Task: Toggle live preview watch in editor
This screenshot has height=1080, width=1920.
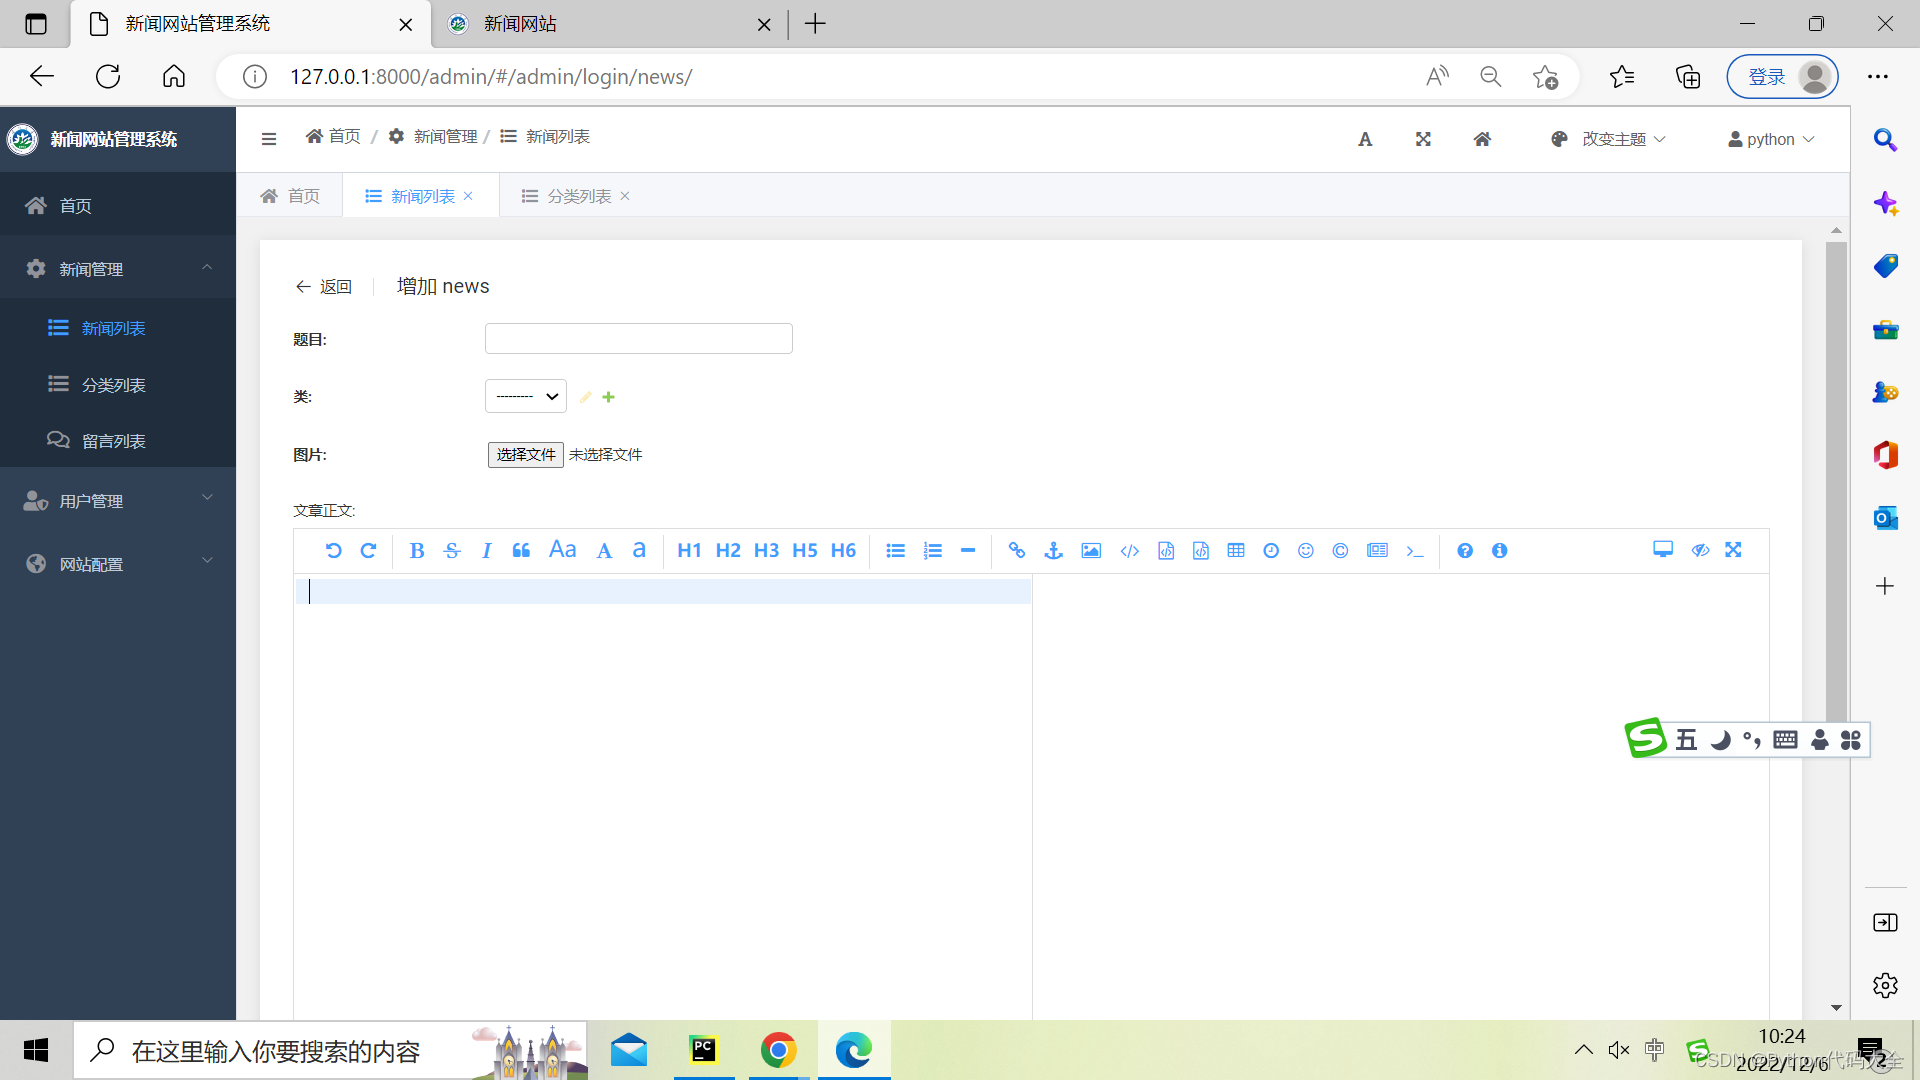Action: tap(1700, 550)
